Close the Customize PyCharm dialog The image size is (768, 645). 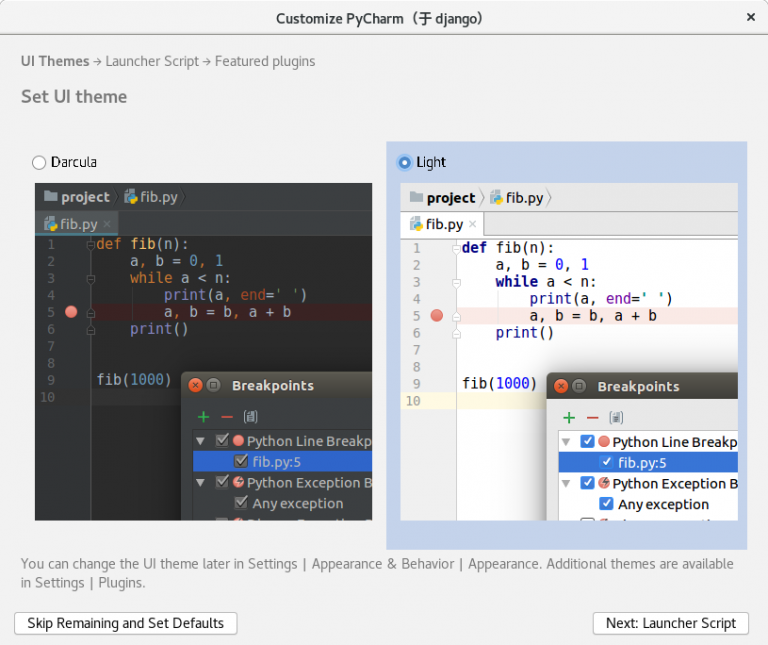point(750,18)
